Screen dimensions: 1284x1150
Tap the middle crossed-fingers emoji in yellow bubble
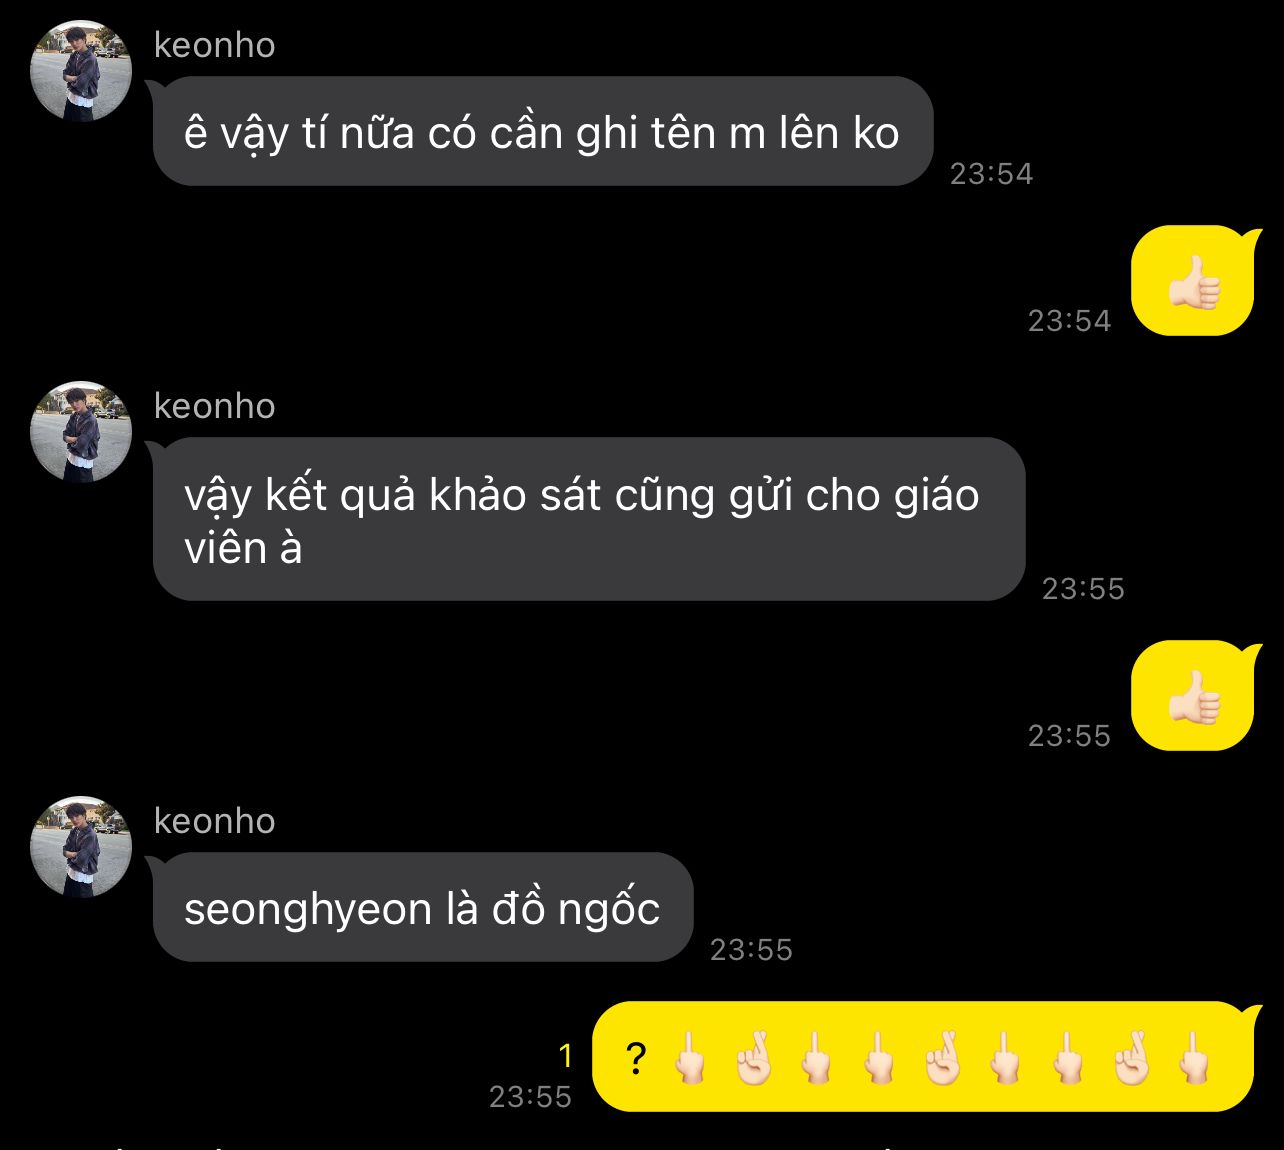click(942, 1057)
